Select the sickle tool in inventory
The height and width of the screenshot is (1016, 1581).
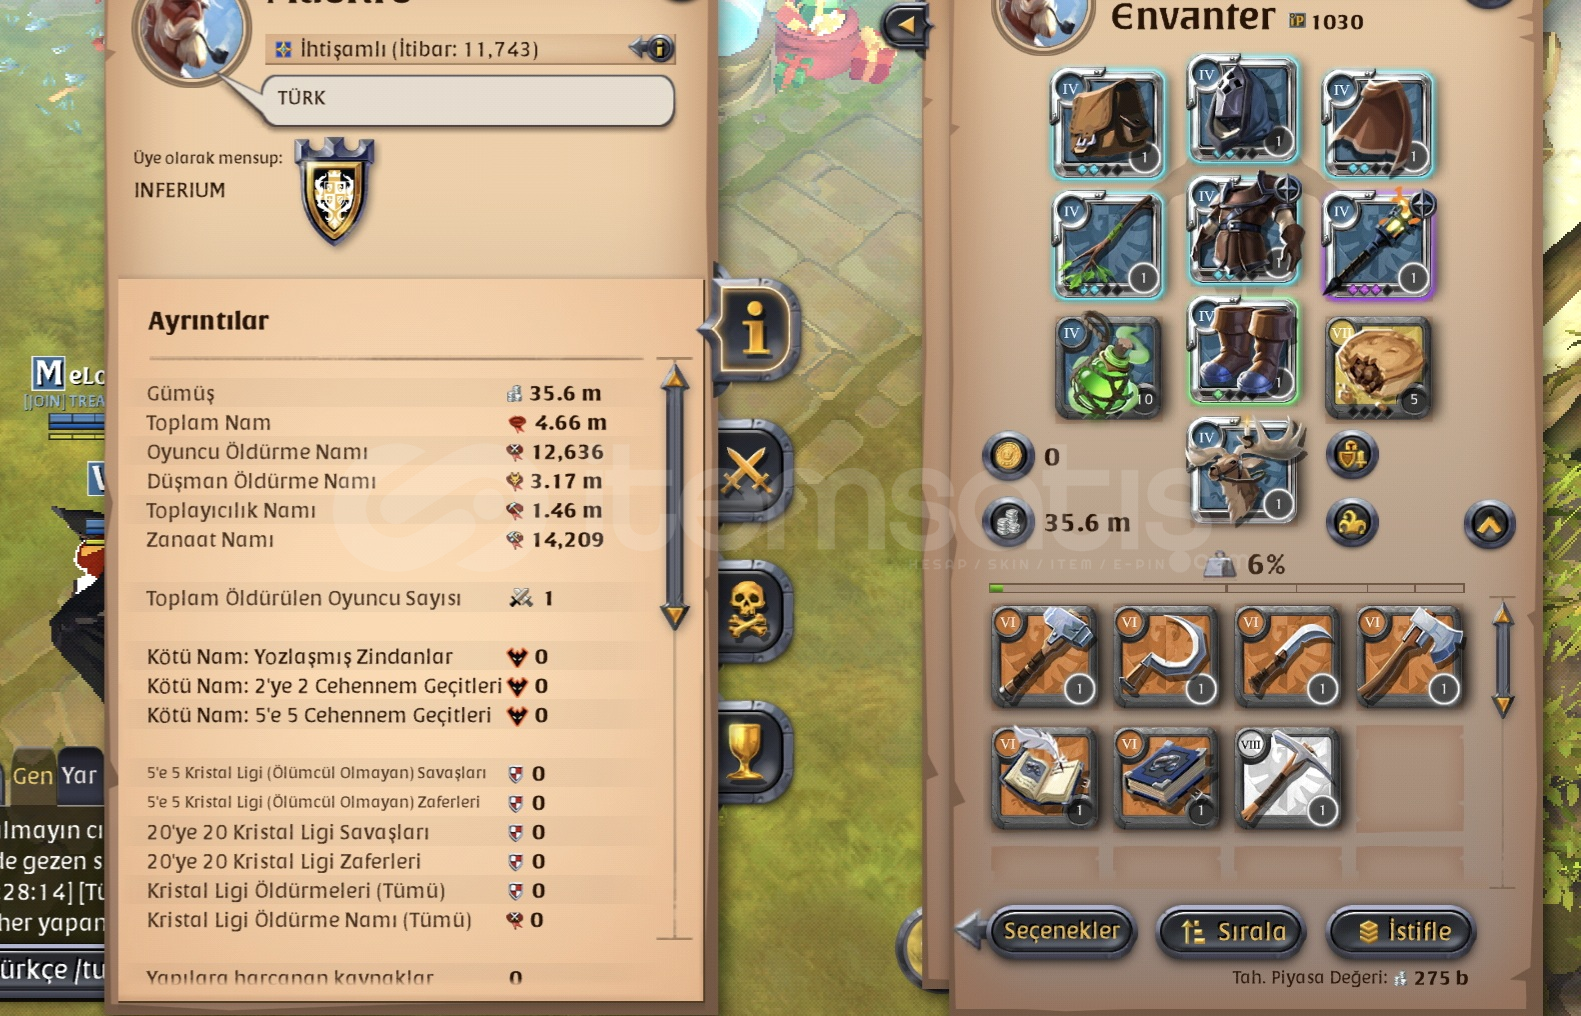point(1165,656)
